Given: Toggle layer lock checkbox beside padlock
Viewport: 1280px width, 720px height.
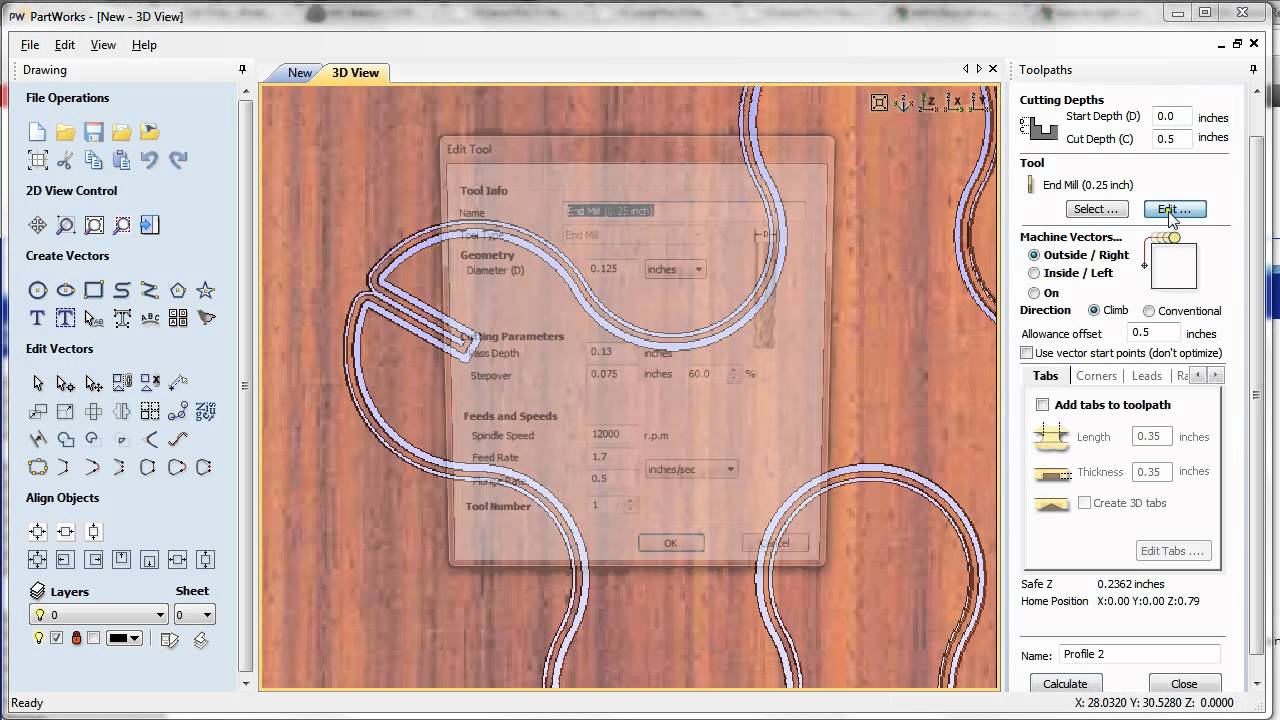Looking at the screenshot, I should (x=93, y=638).
